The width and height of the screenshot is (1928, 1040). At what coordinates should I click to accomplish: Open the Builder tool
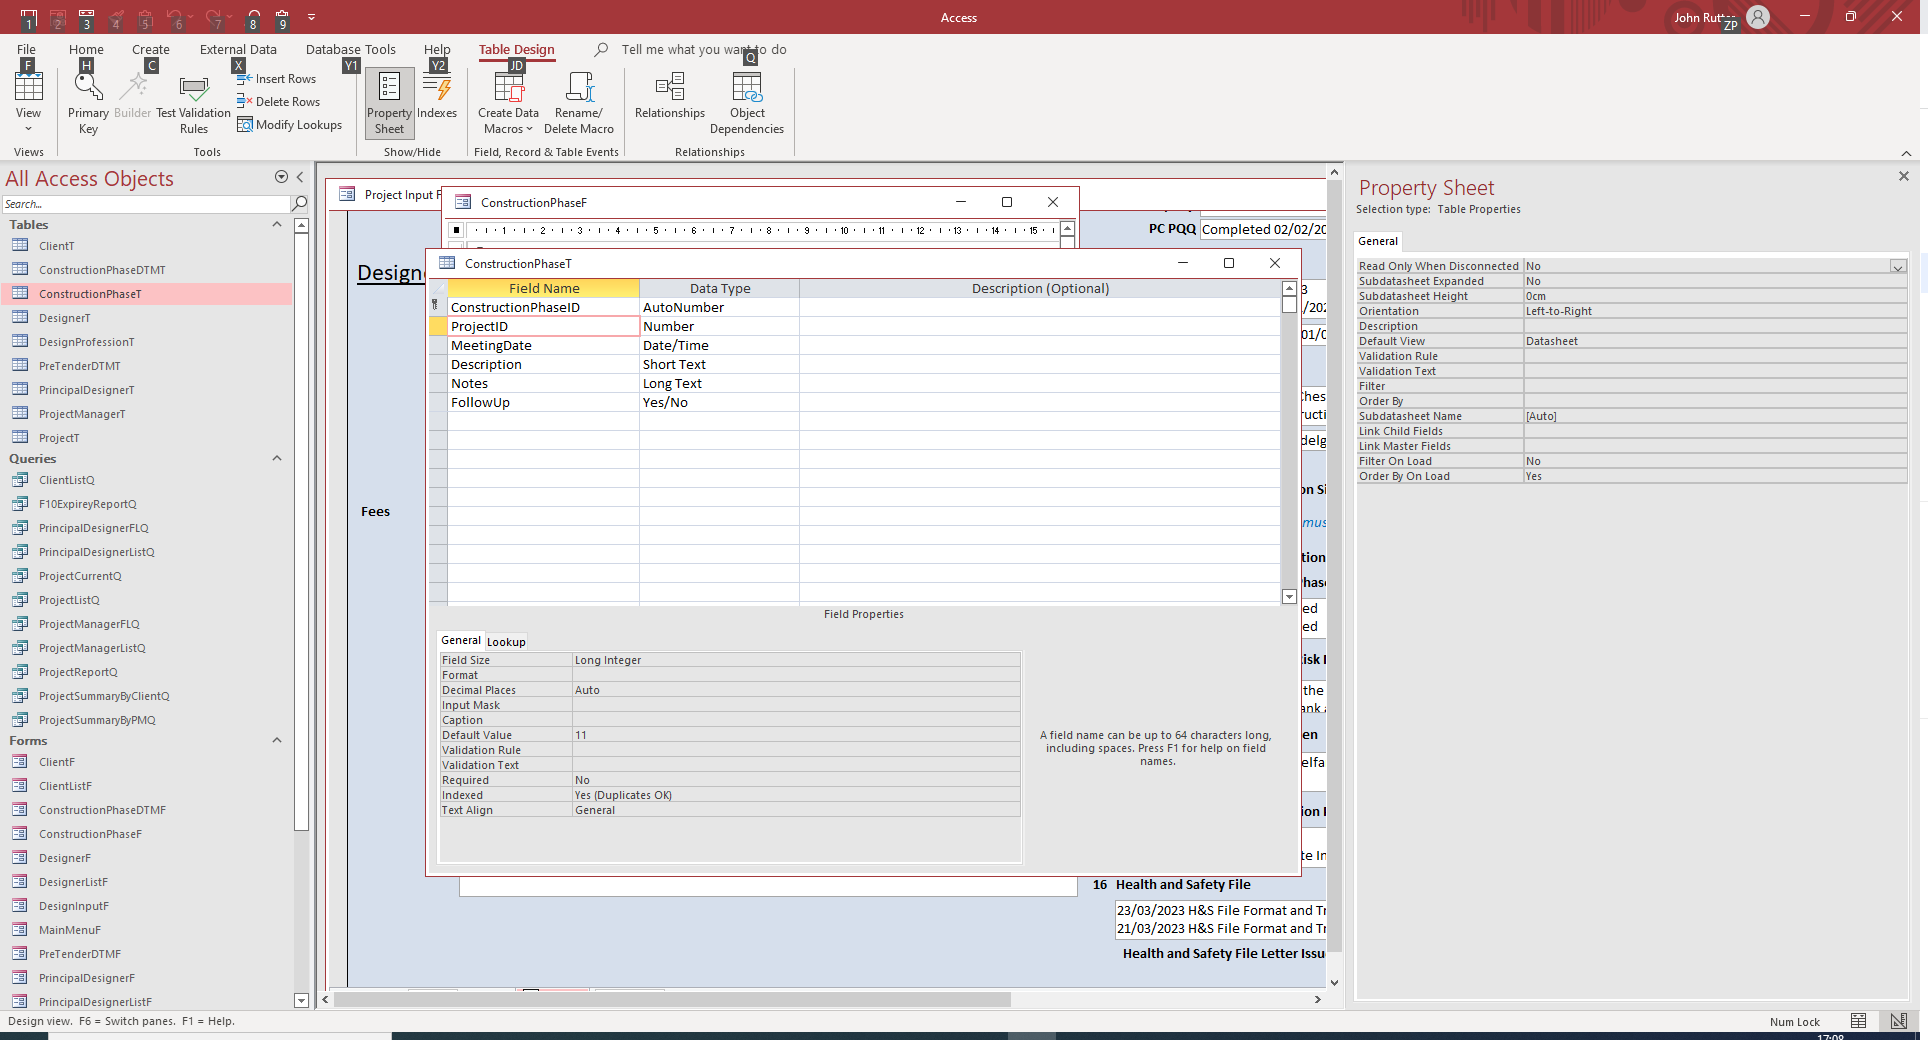click(x=132, y=97)
